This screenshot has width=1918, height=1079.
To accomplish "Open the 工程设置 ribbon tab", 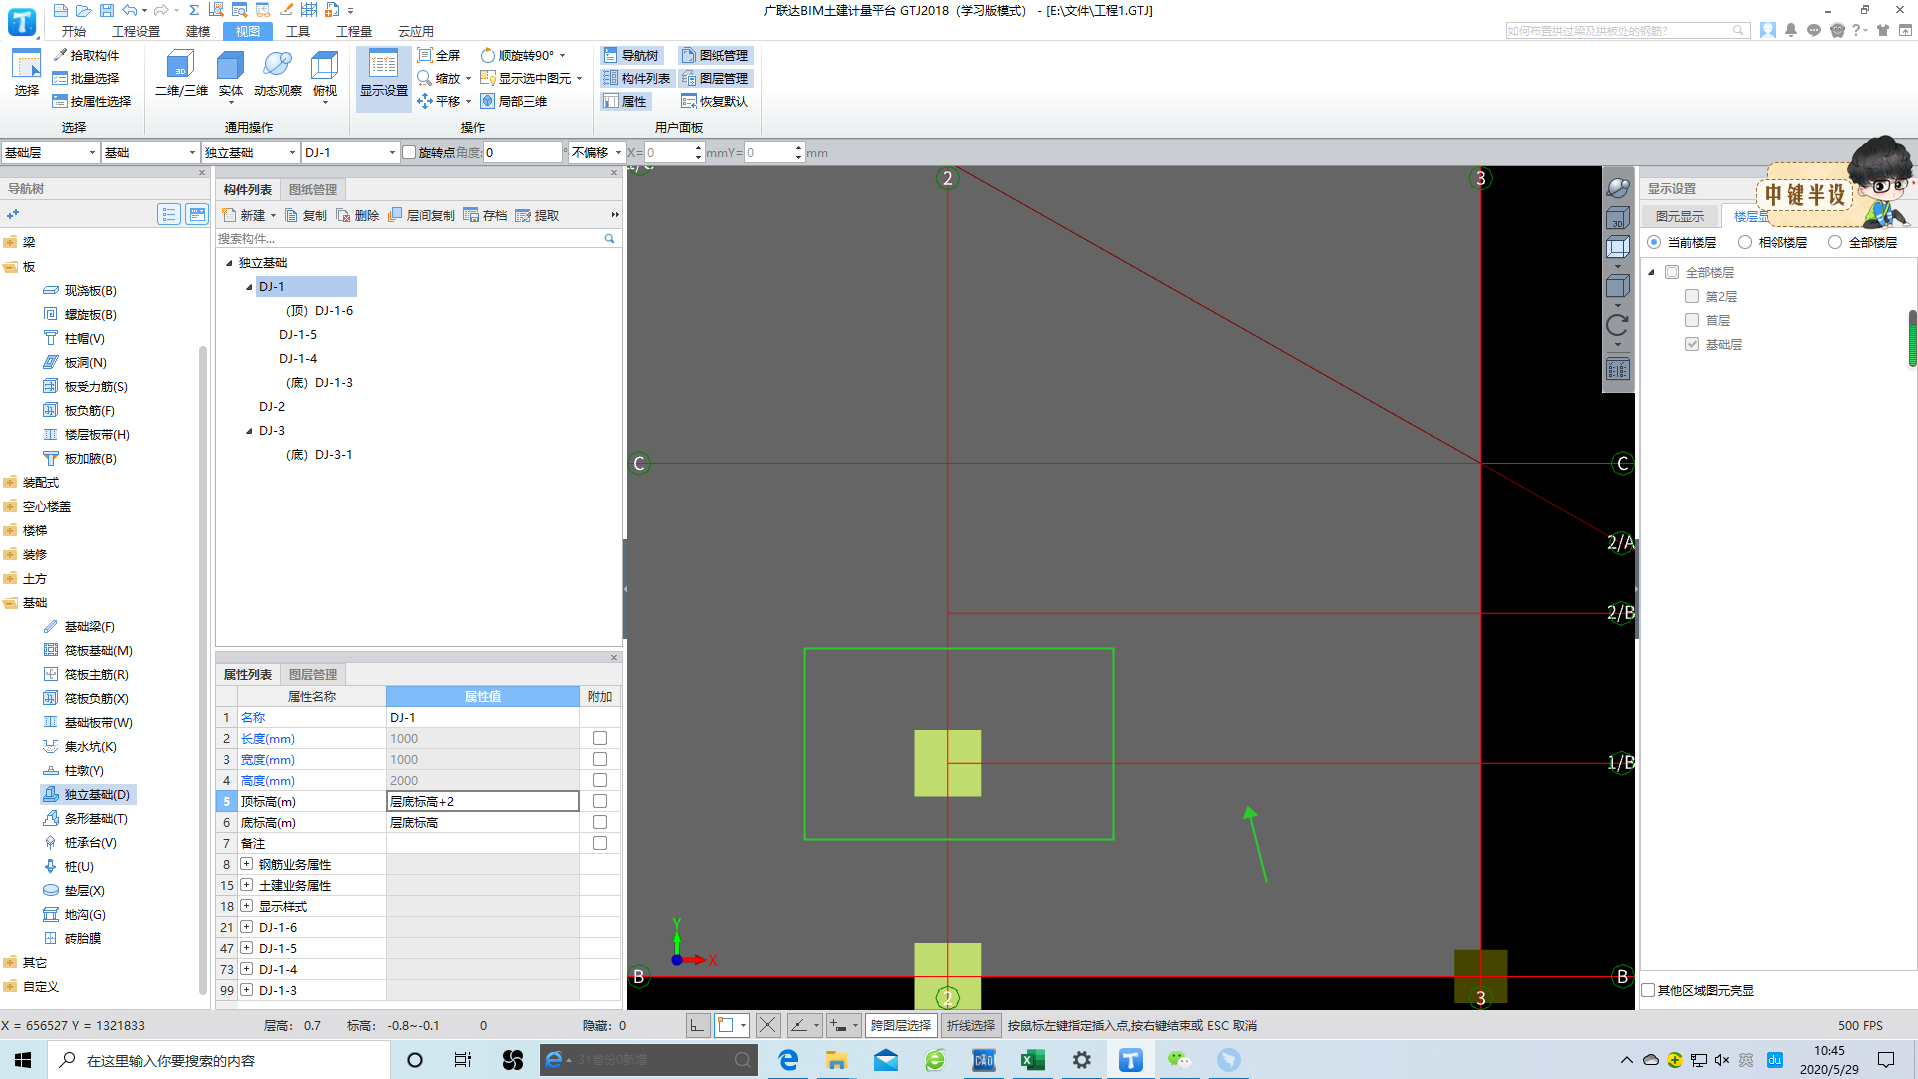I will point(136,31).
